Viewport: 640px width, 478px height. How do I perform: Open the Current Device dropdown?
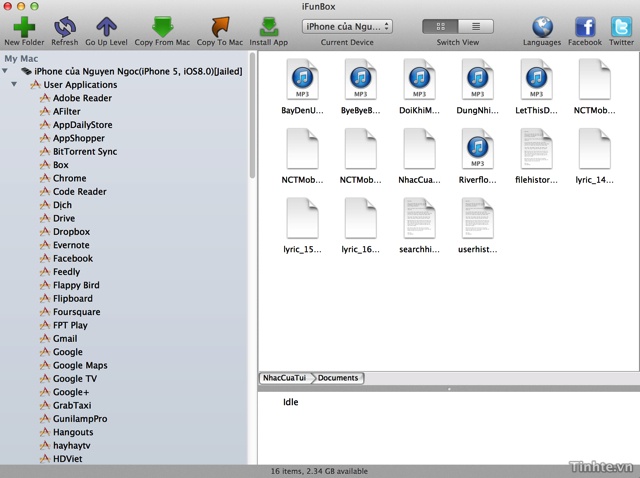tap(347, 27)
